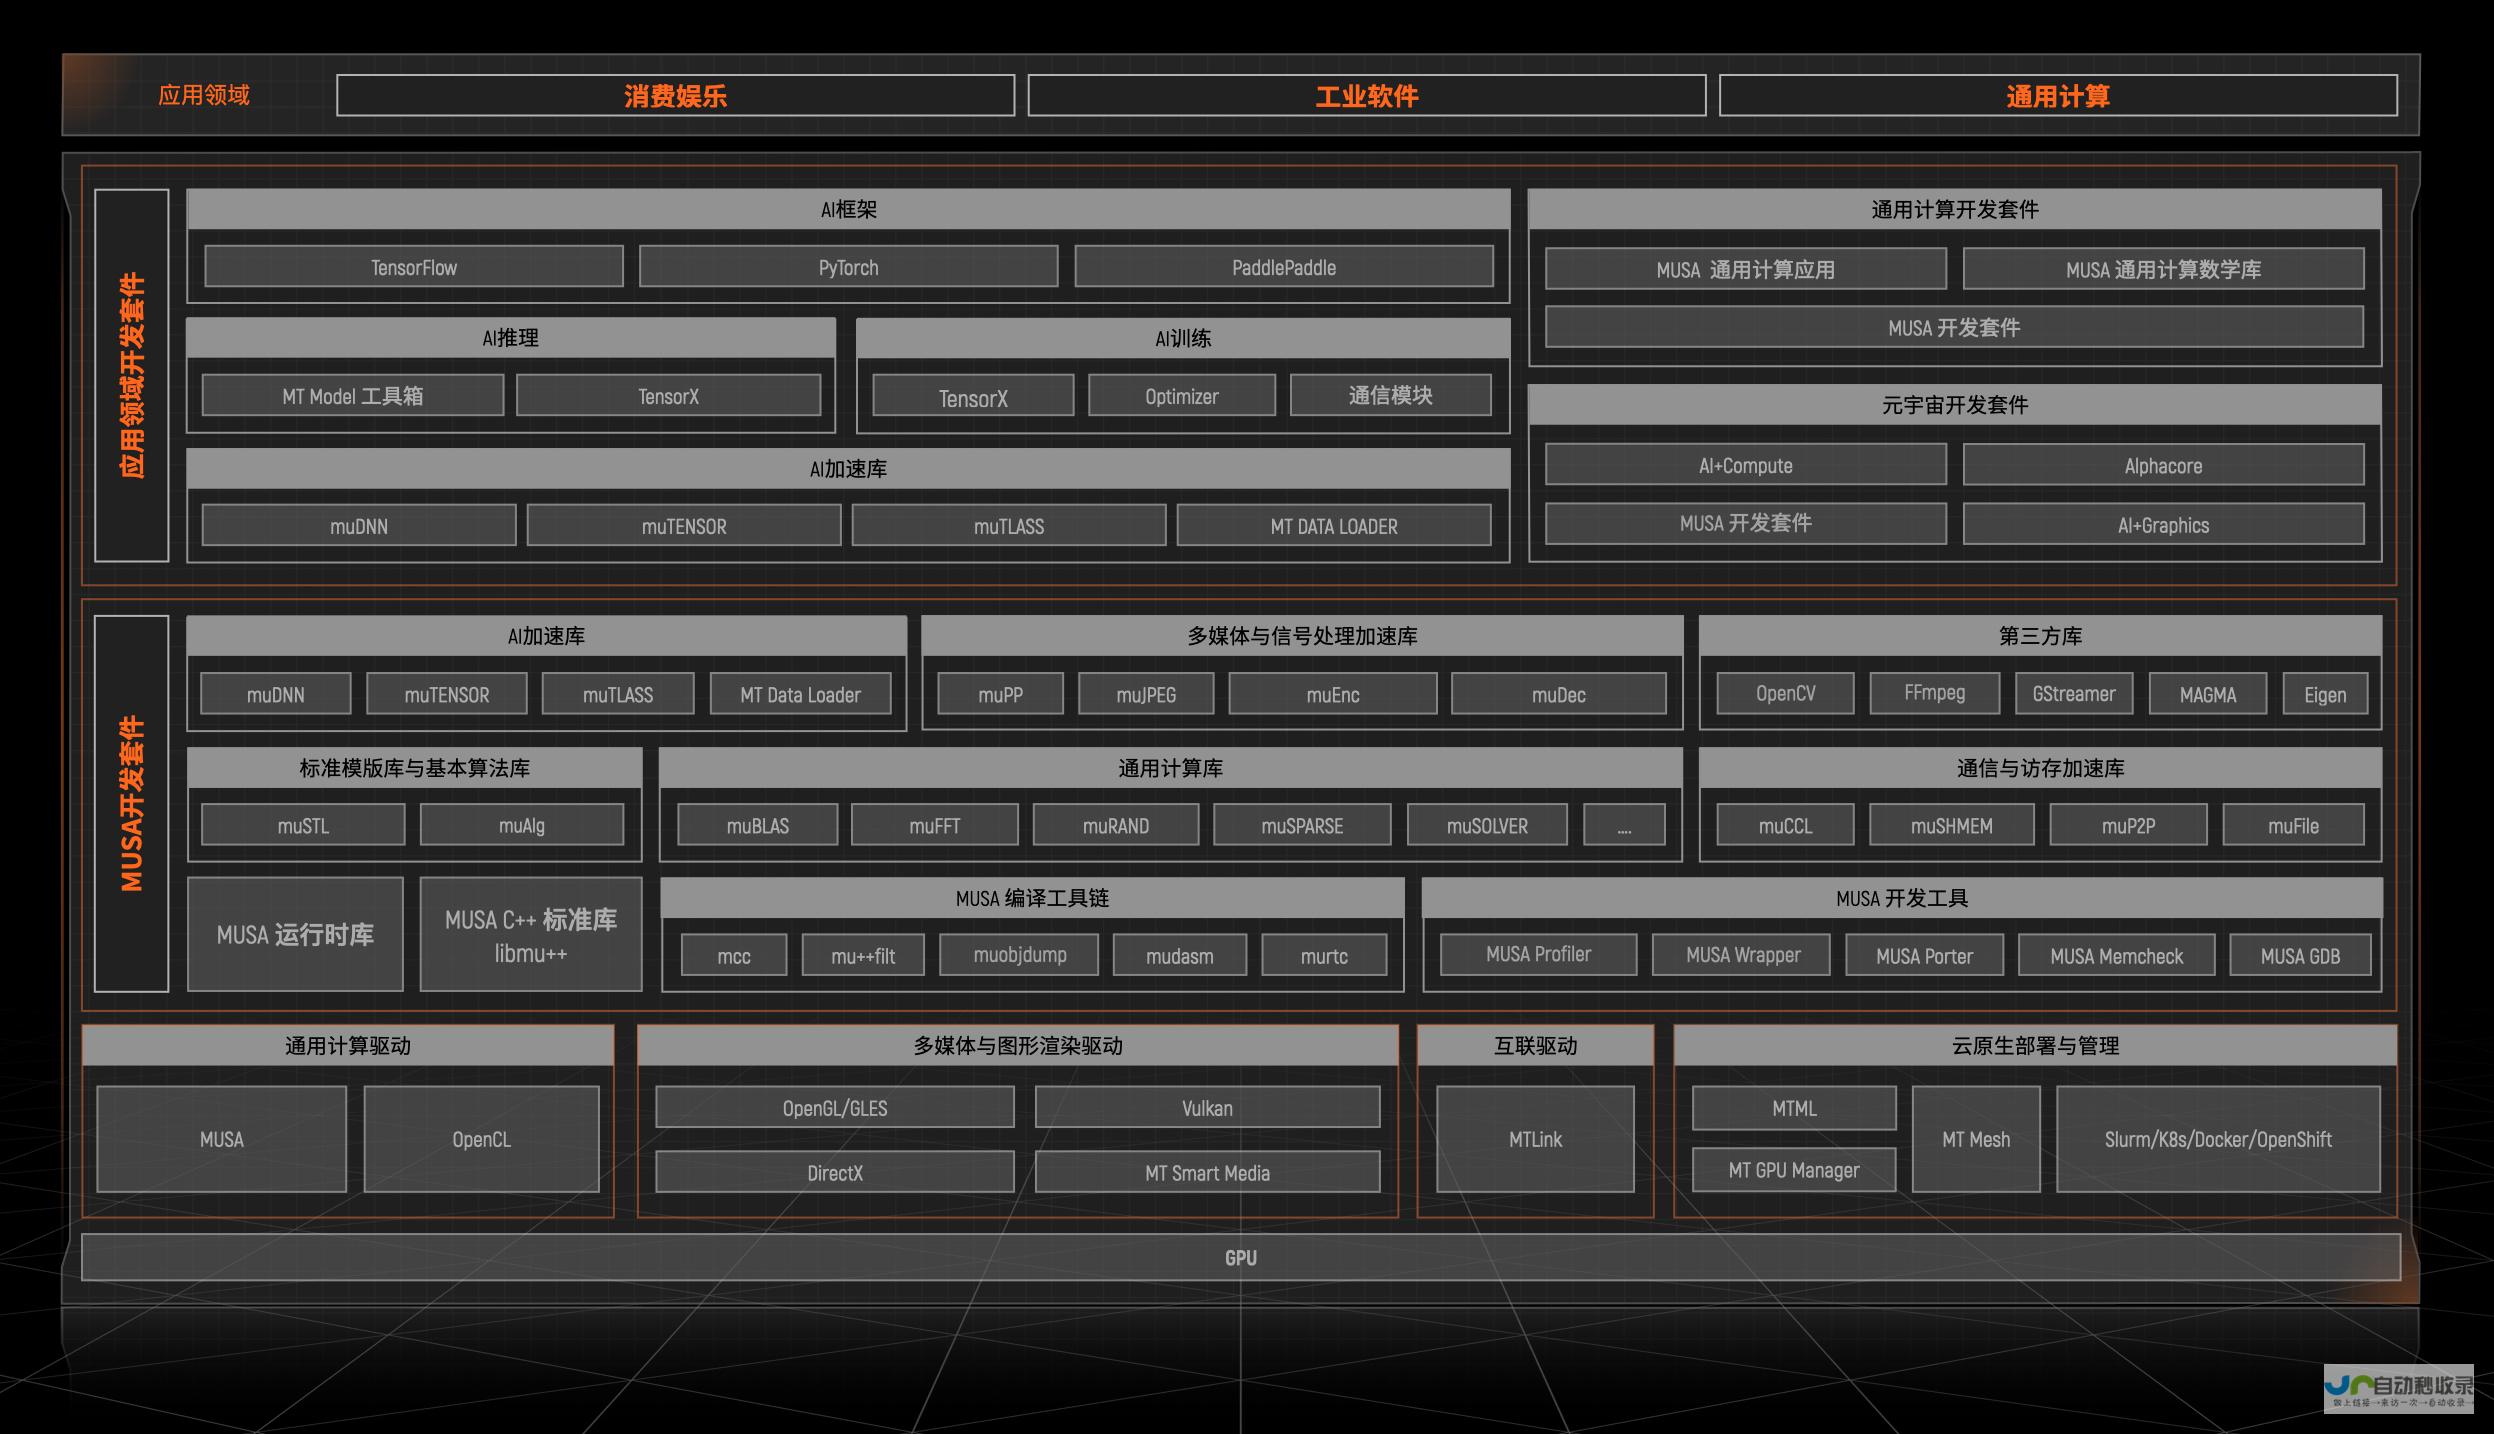Click the muFFT box
This screenshot has height=1434, width=2494.
click(x=935, y=825)
